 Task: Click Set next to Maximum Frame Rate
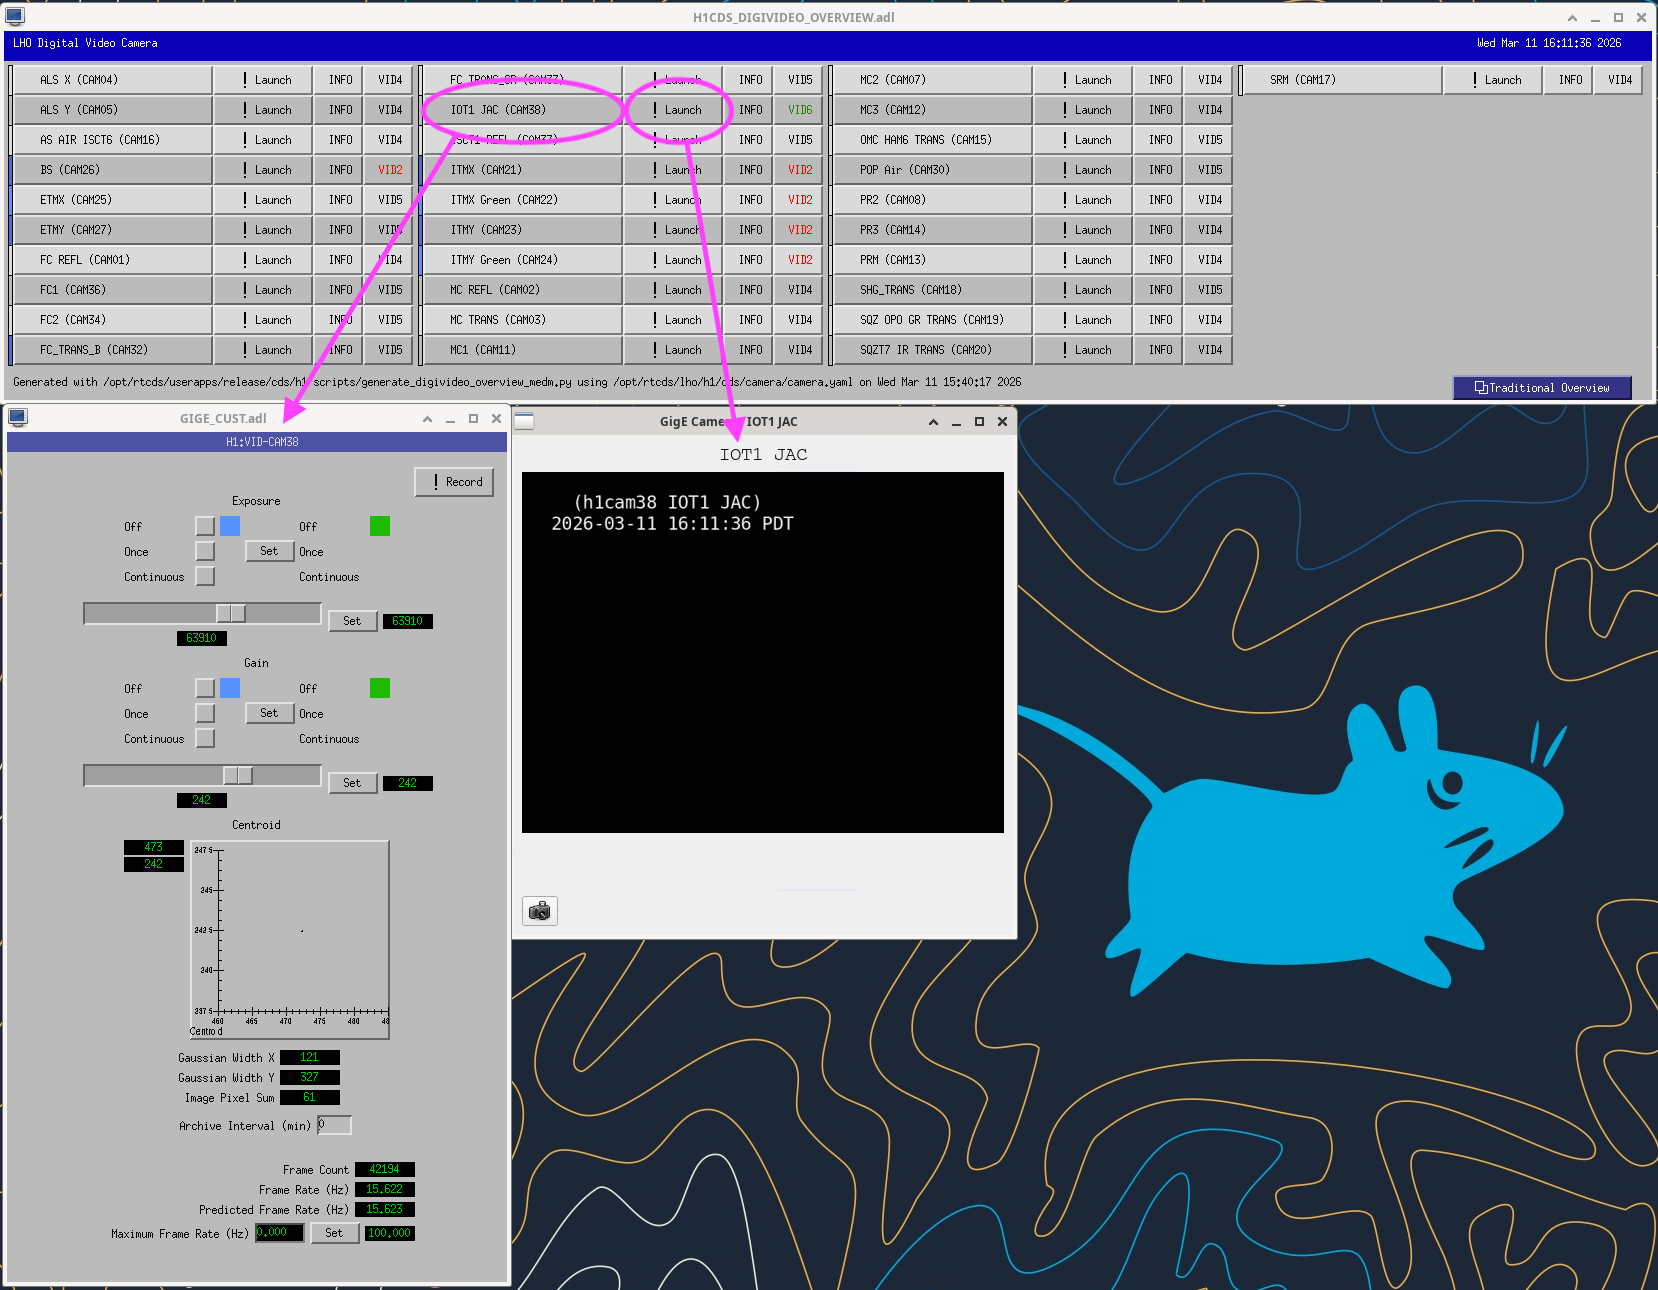[334, 1233]
